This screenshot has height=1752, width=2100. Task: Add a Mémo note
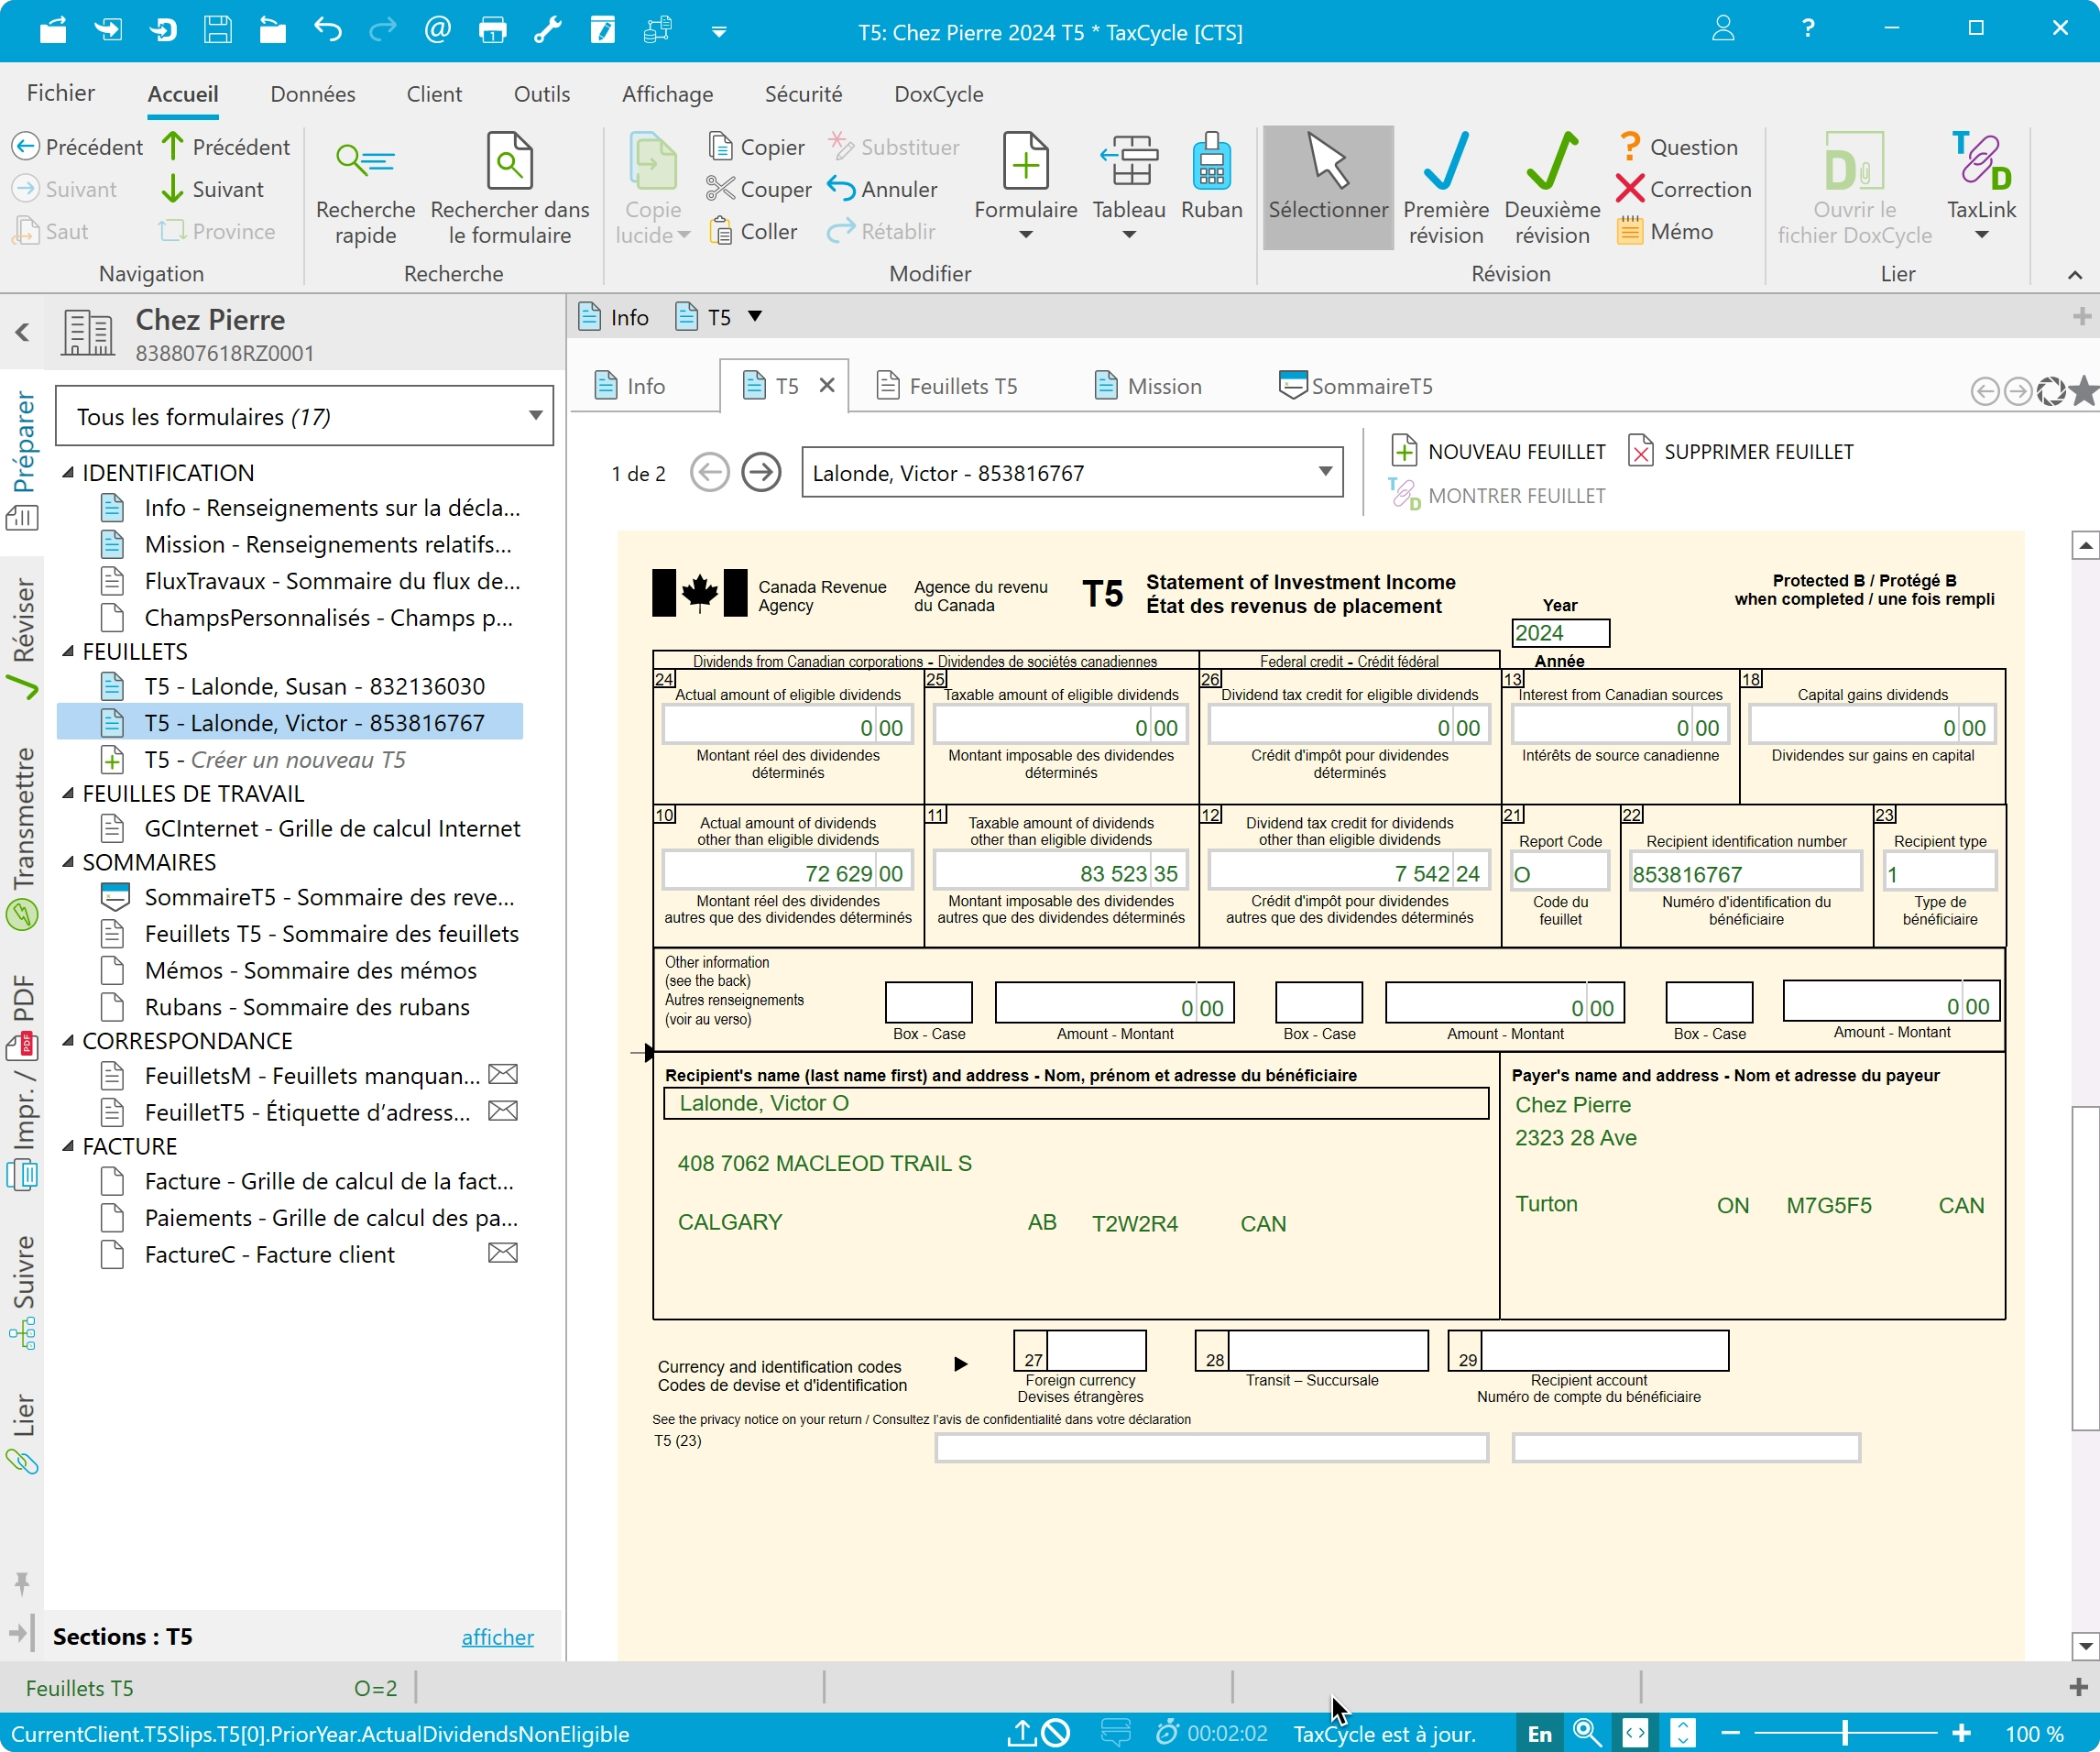1666,231
